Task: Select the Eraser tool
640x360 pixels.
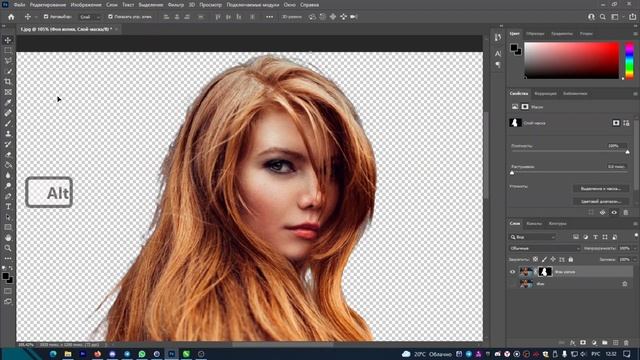Action: (x=8, y=155)
